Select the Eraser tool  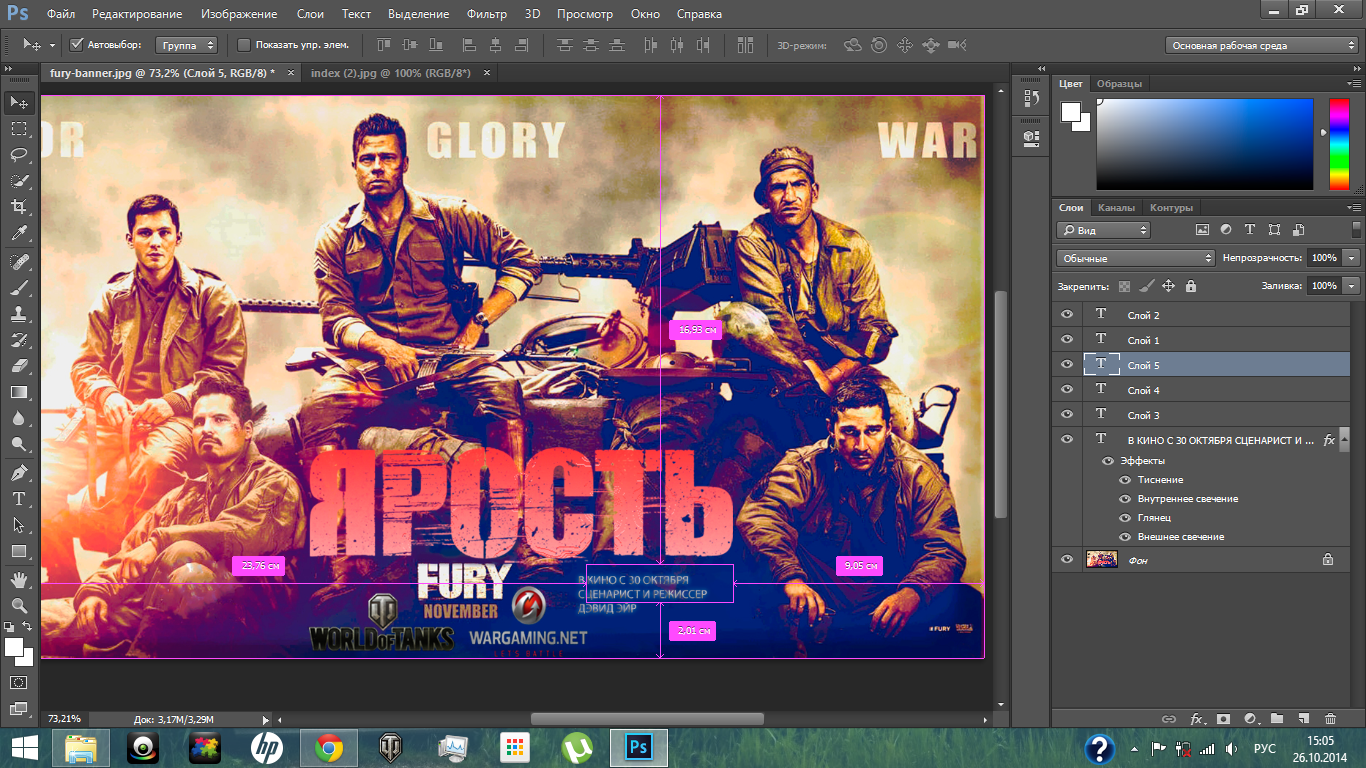pos(19,366)
